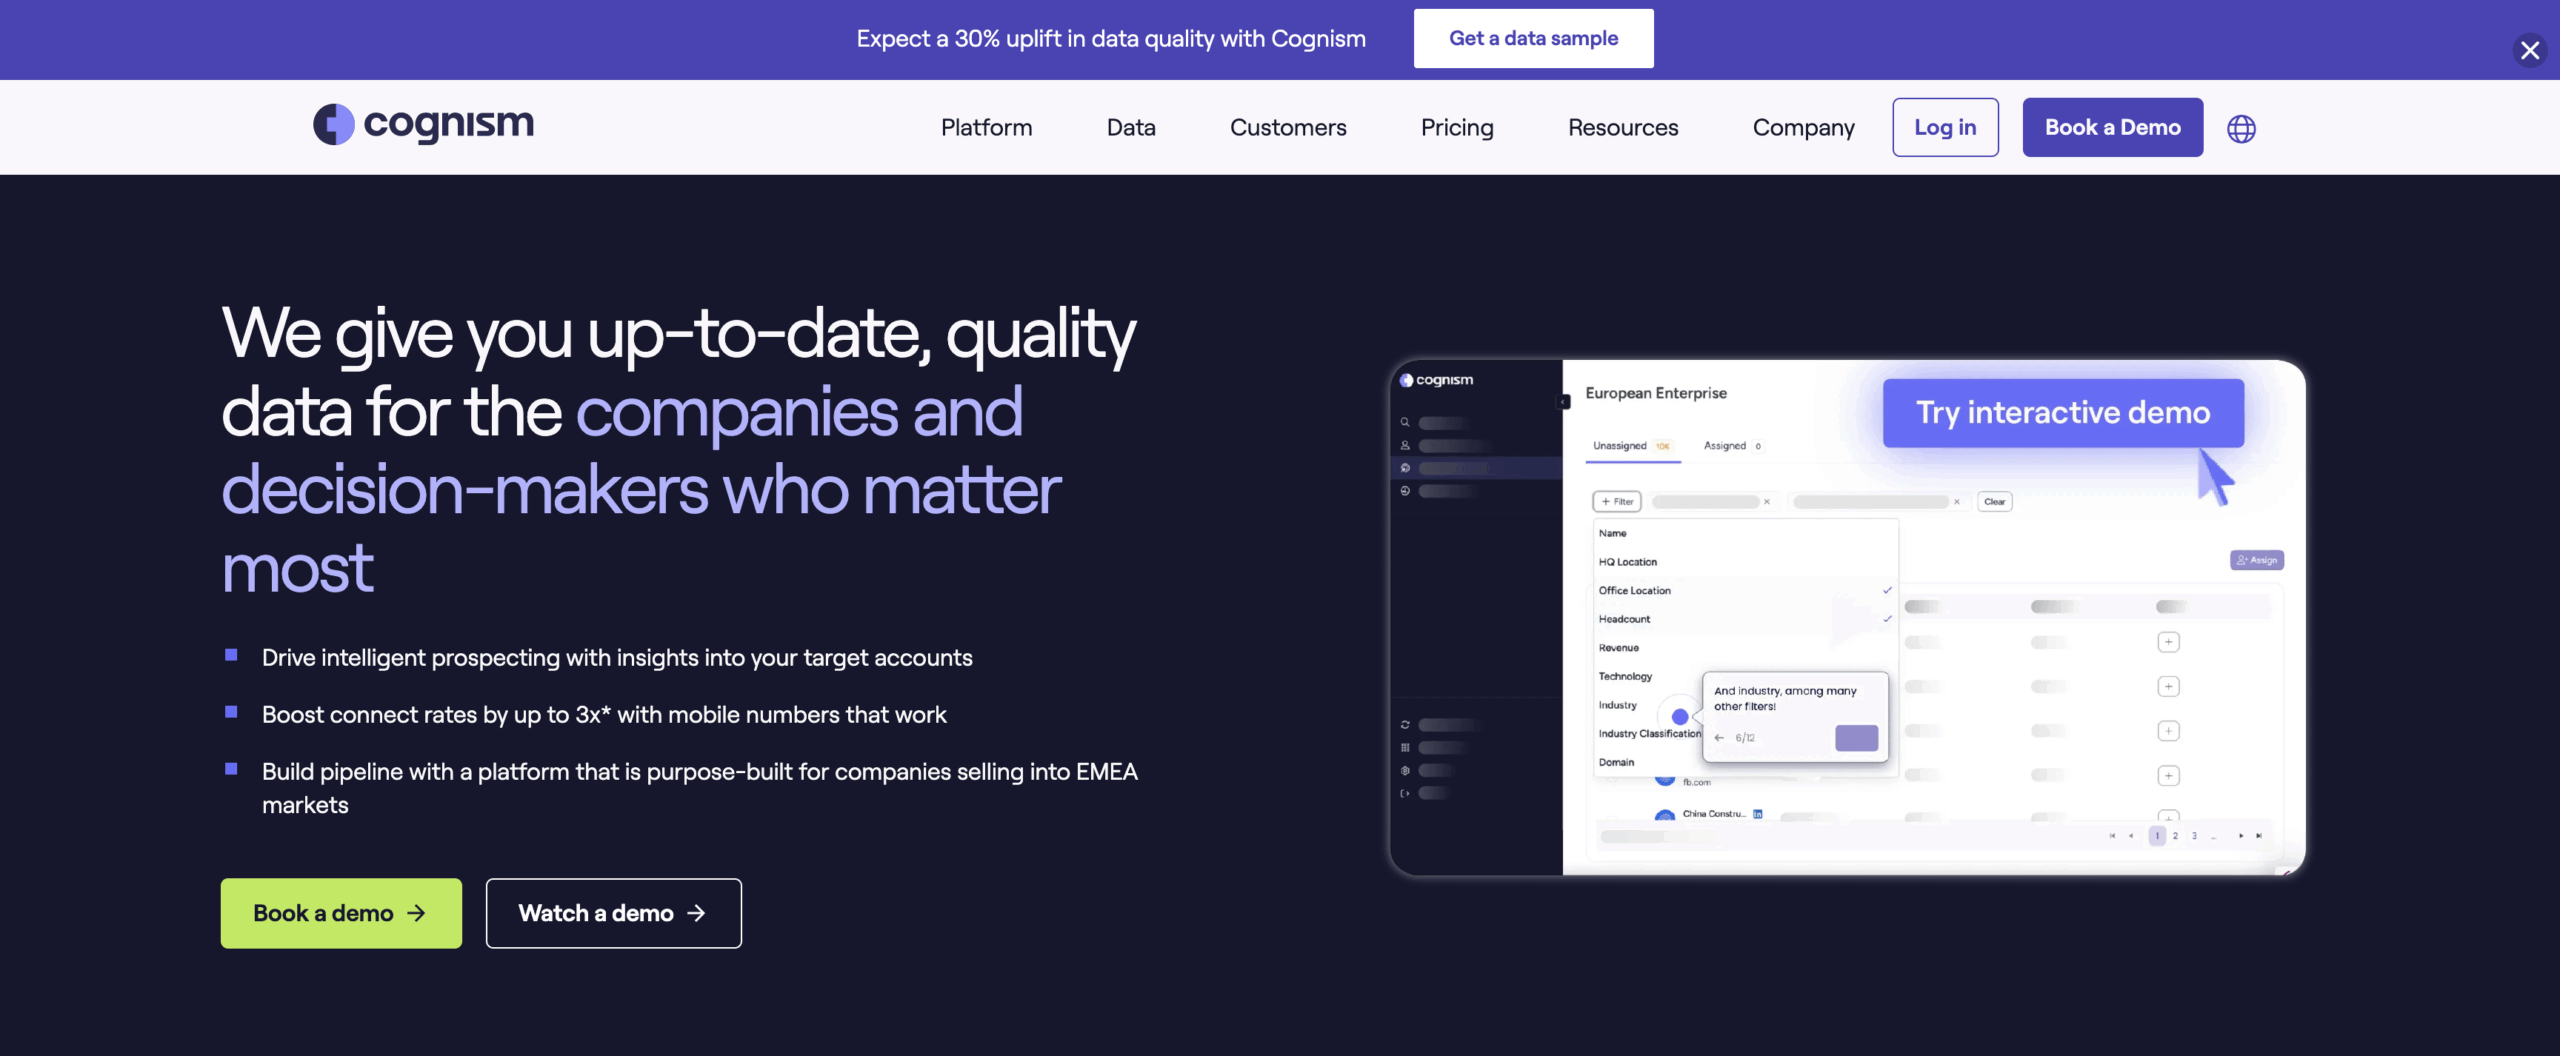Go to pagination page 2
2560x1056 pixels.
[2175, 835]
